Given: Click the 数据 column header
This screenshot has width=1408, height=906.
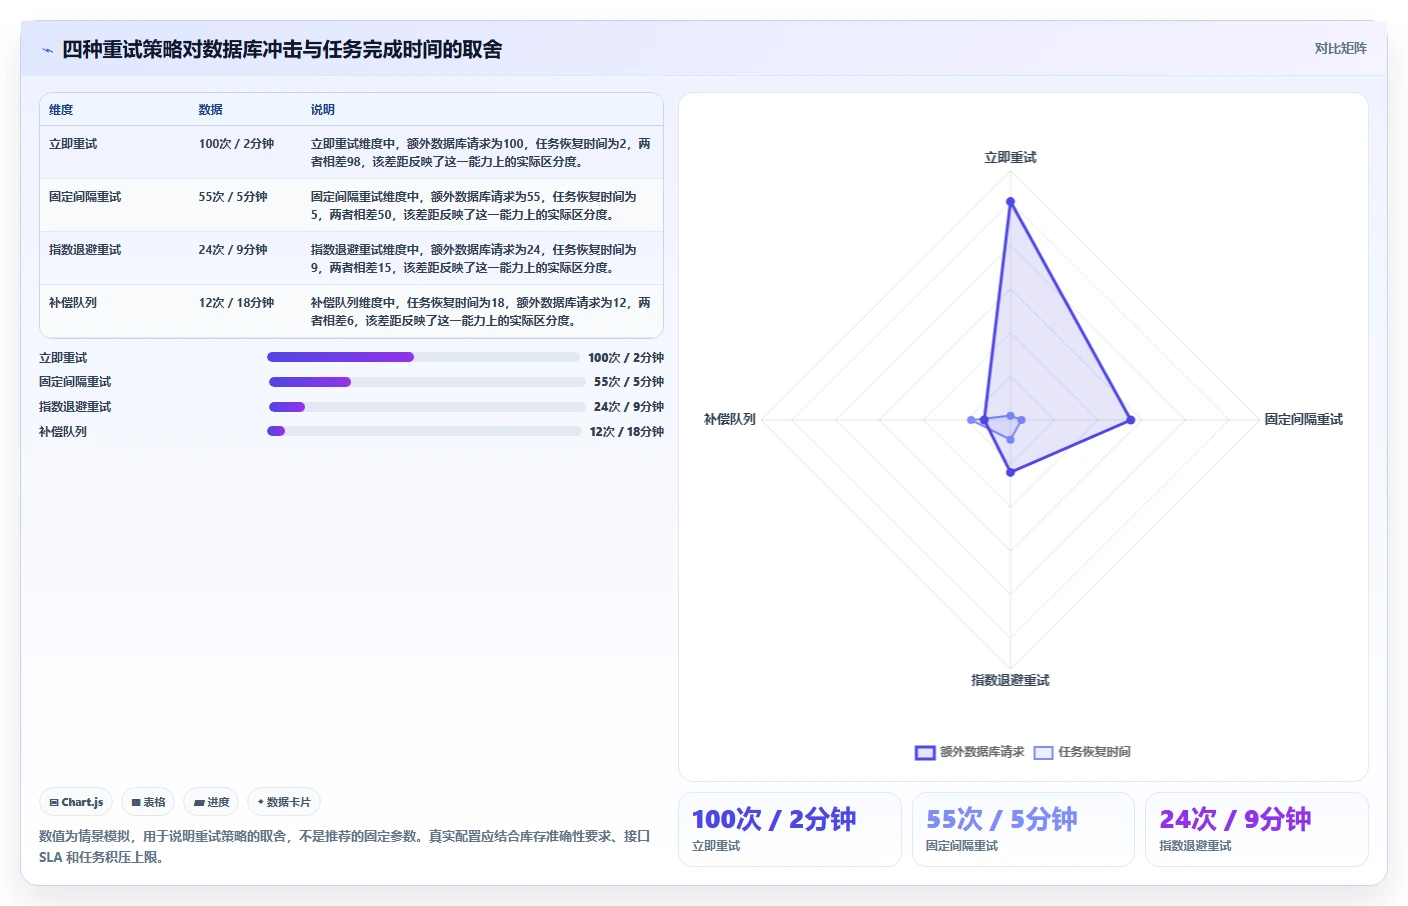Looking at the screenshot, I should [x=210, y=110].
